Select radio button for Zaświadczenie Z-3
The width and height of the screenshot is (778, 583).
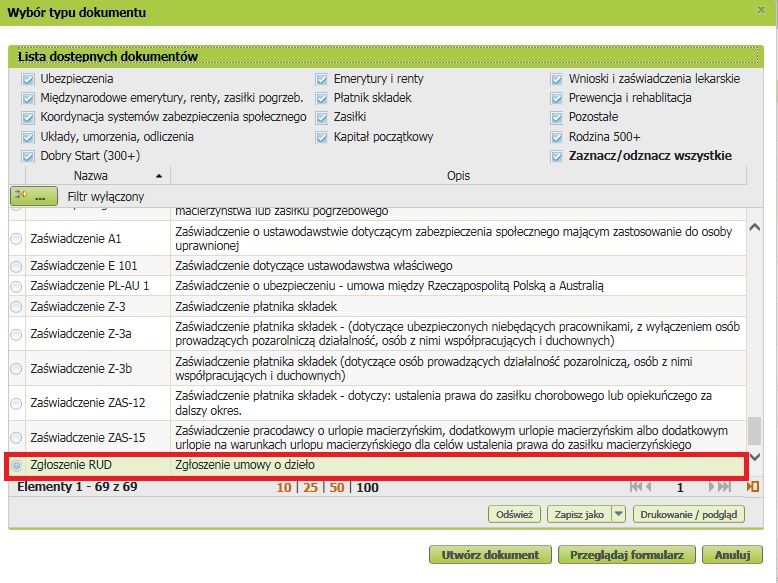click(x=16, y=307)
